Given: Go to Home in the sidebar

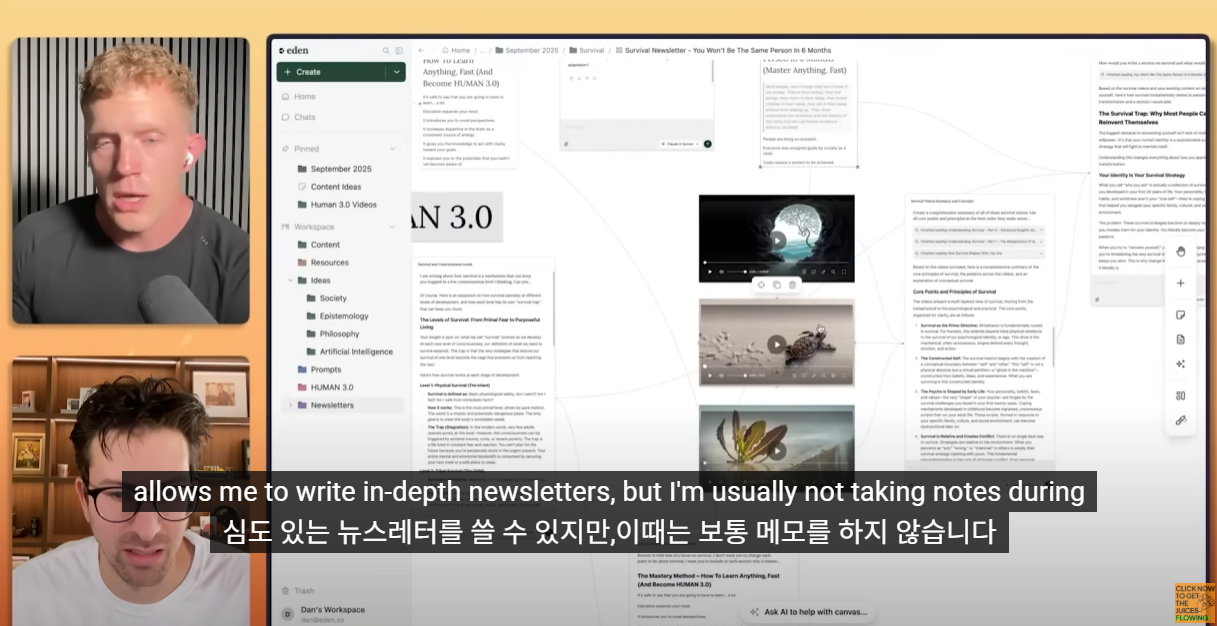Looking at the screenshot, I should pos(304,97).
